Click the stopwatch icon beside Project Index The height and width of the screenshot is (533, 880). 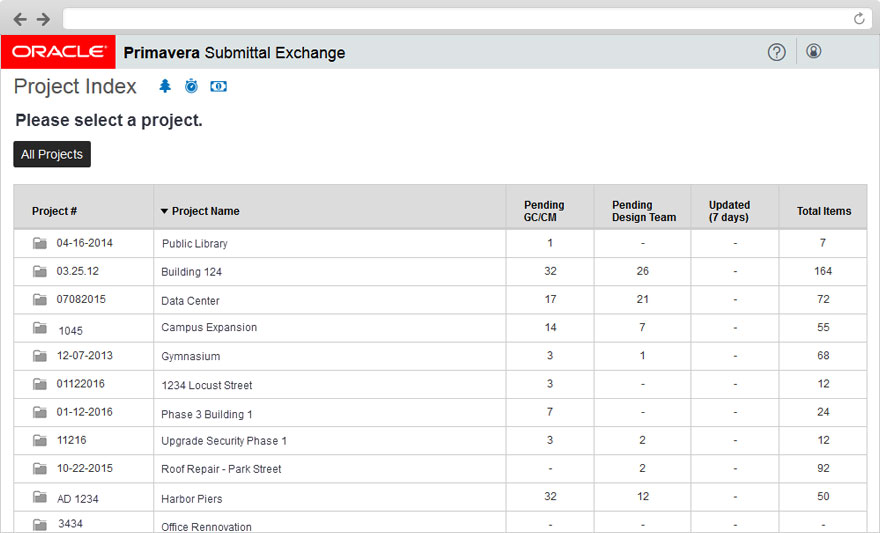coord(191,87)
